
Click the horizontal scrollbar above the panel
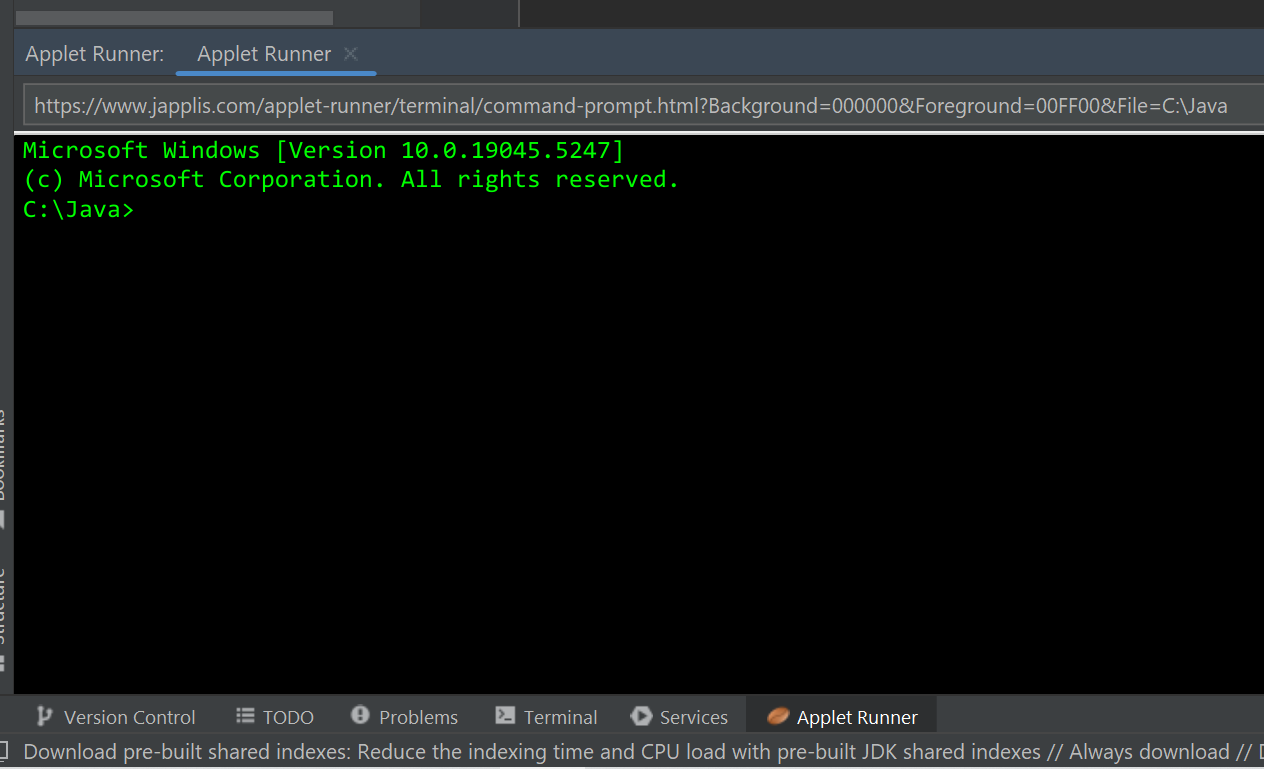point(174,18)
